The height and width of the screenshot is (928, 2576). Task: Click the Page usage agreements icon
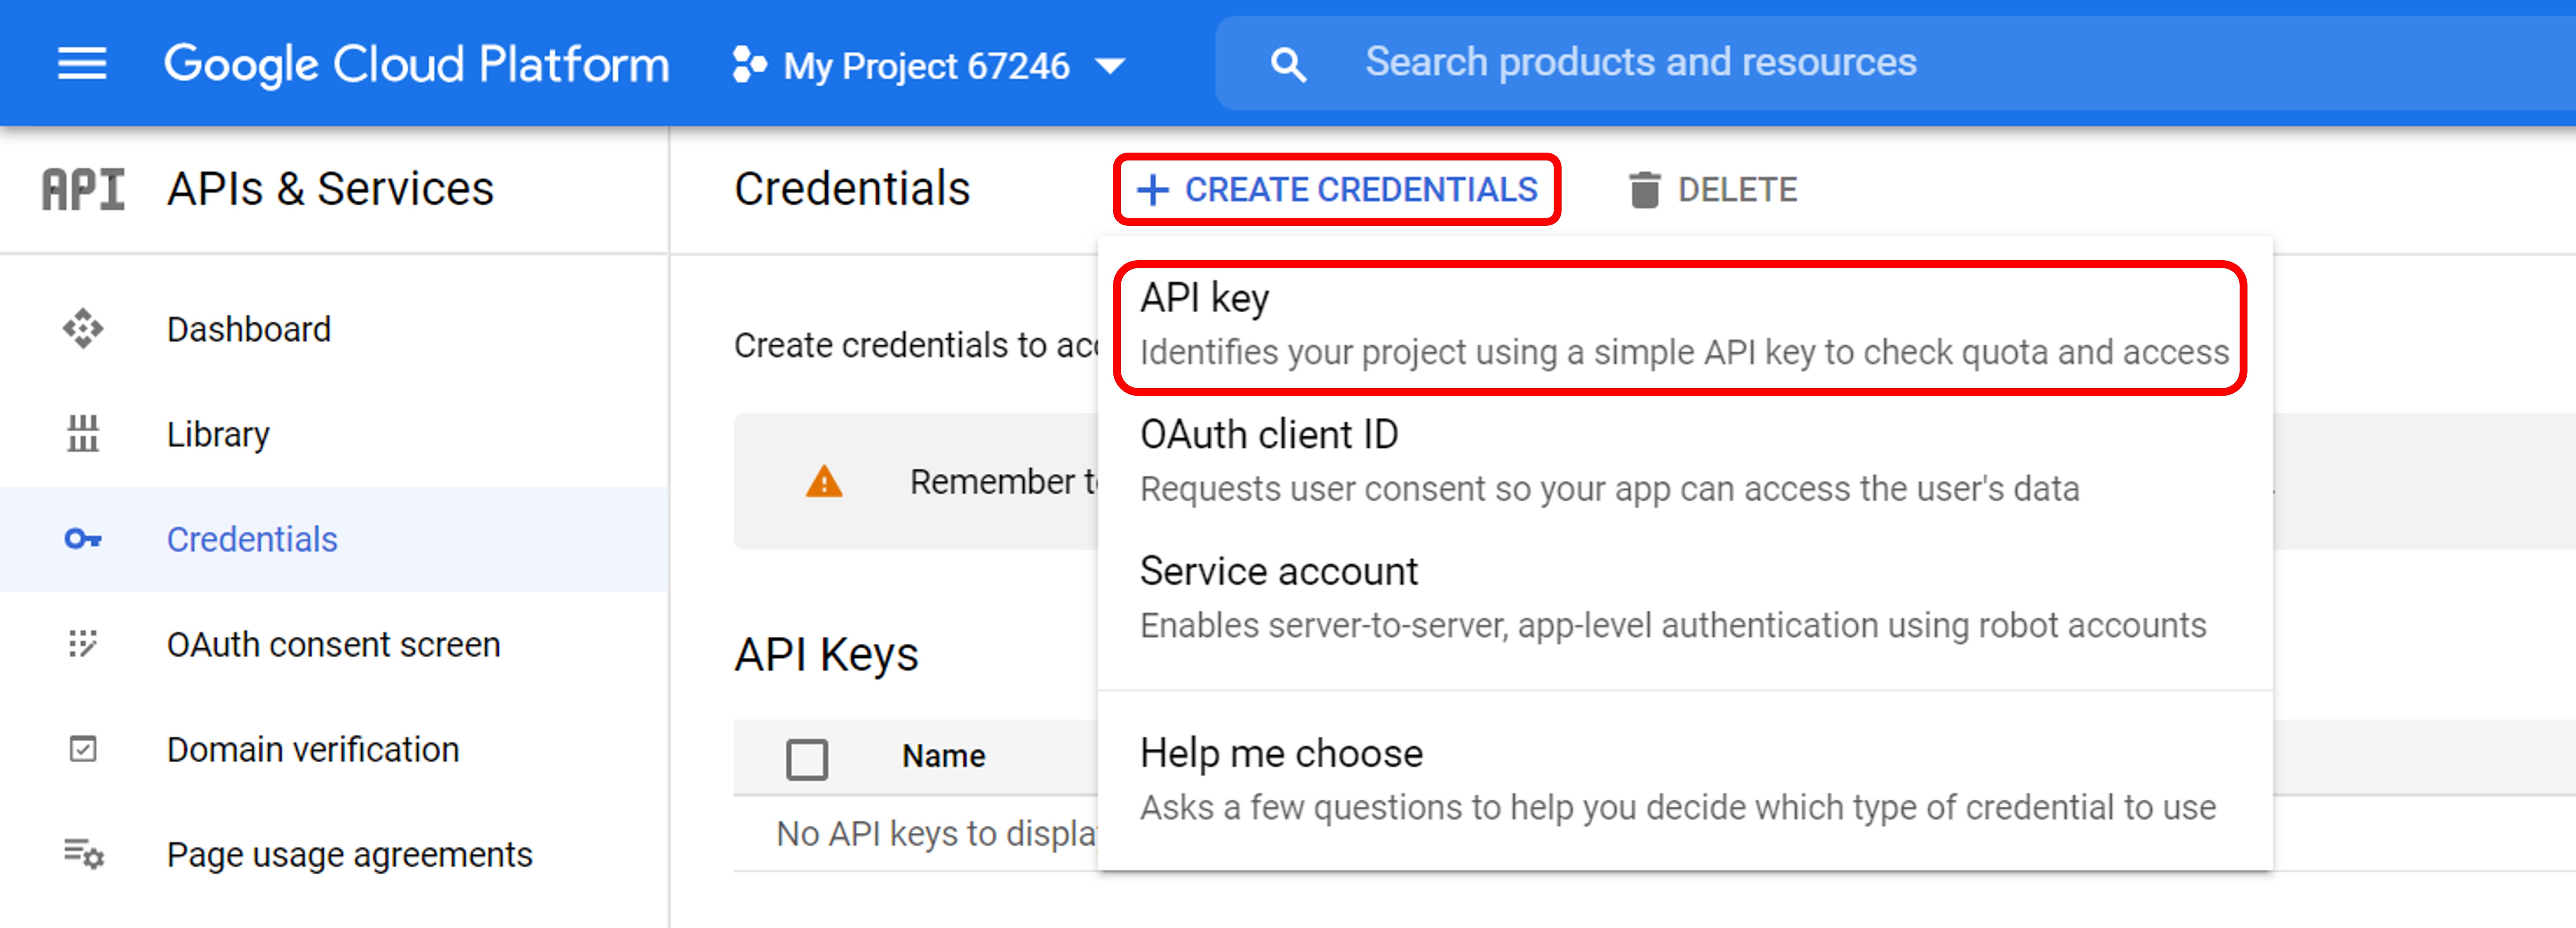[84, 854]
